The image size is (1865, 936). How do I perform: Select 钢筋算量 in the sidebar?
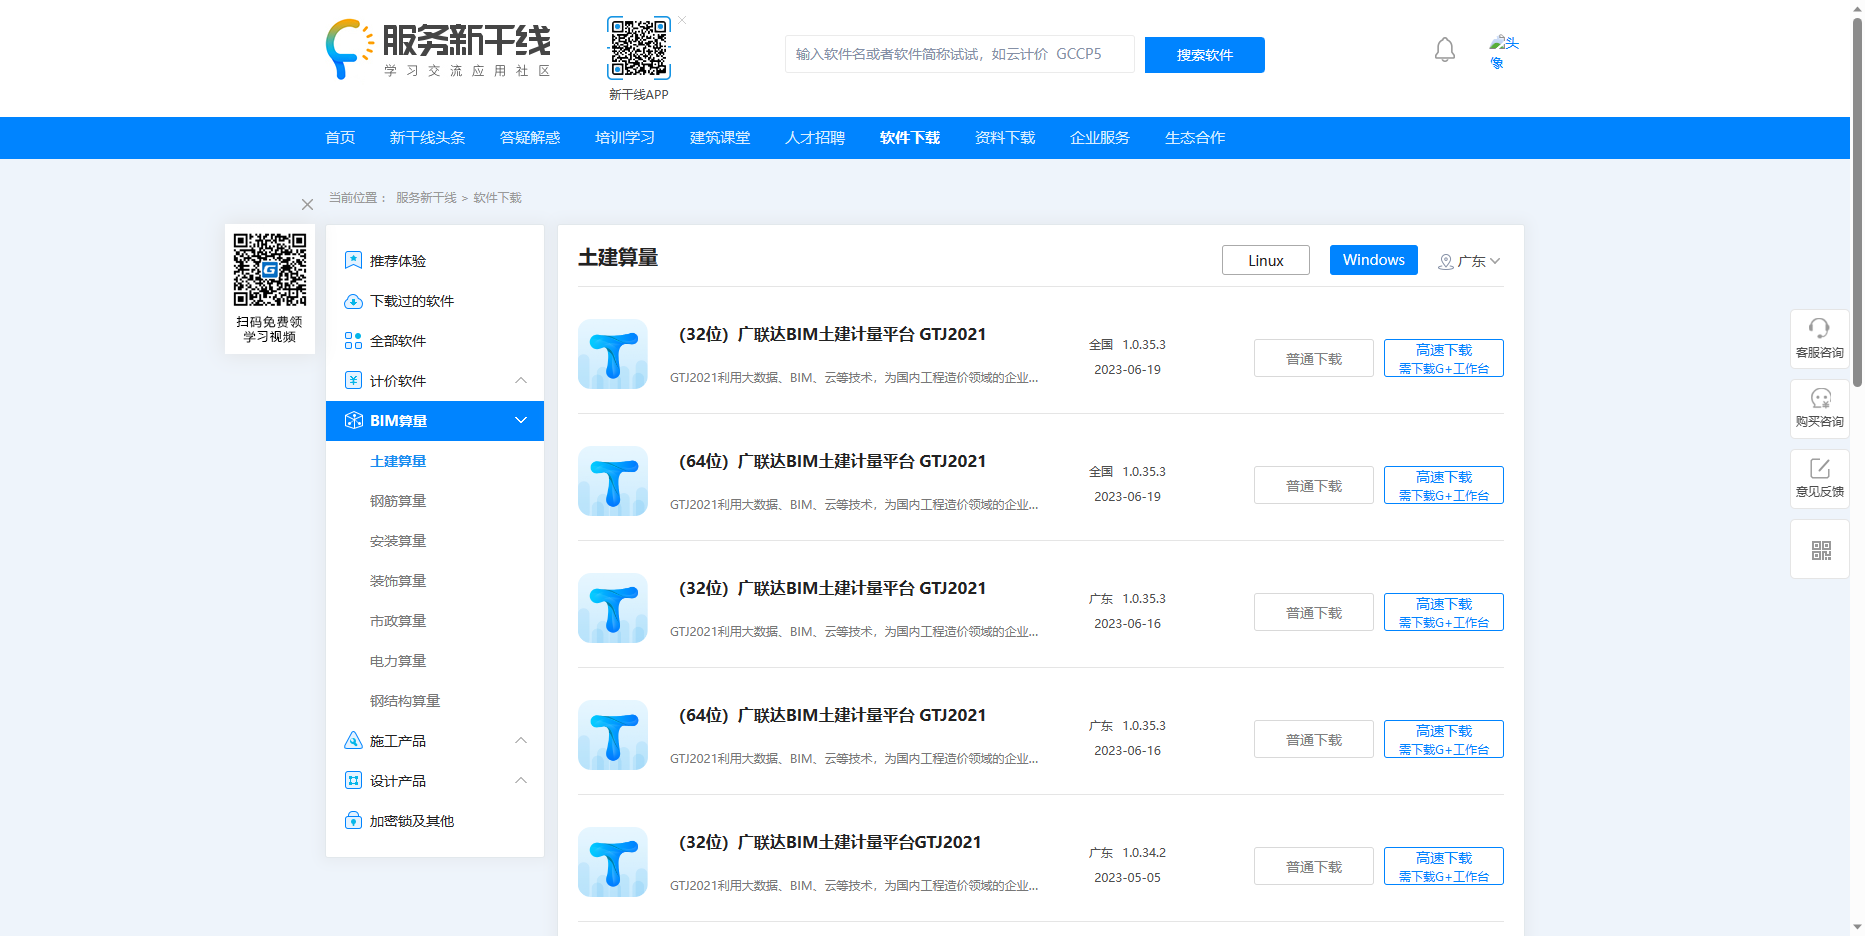398,501
